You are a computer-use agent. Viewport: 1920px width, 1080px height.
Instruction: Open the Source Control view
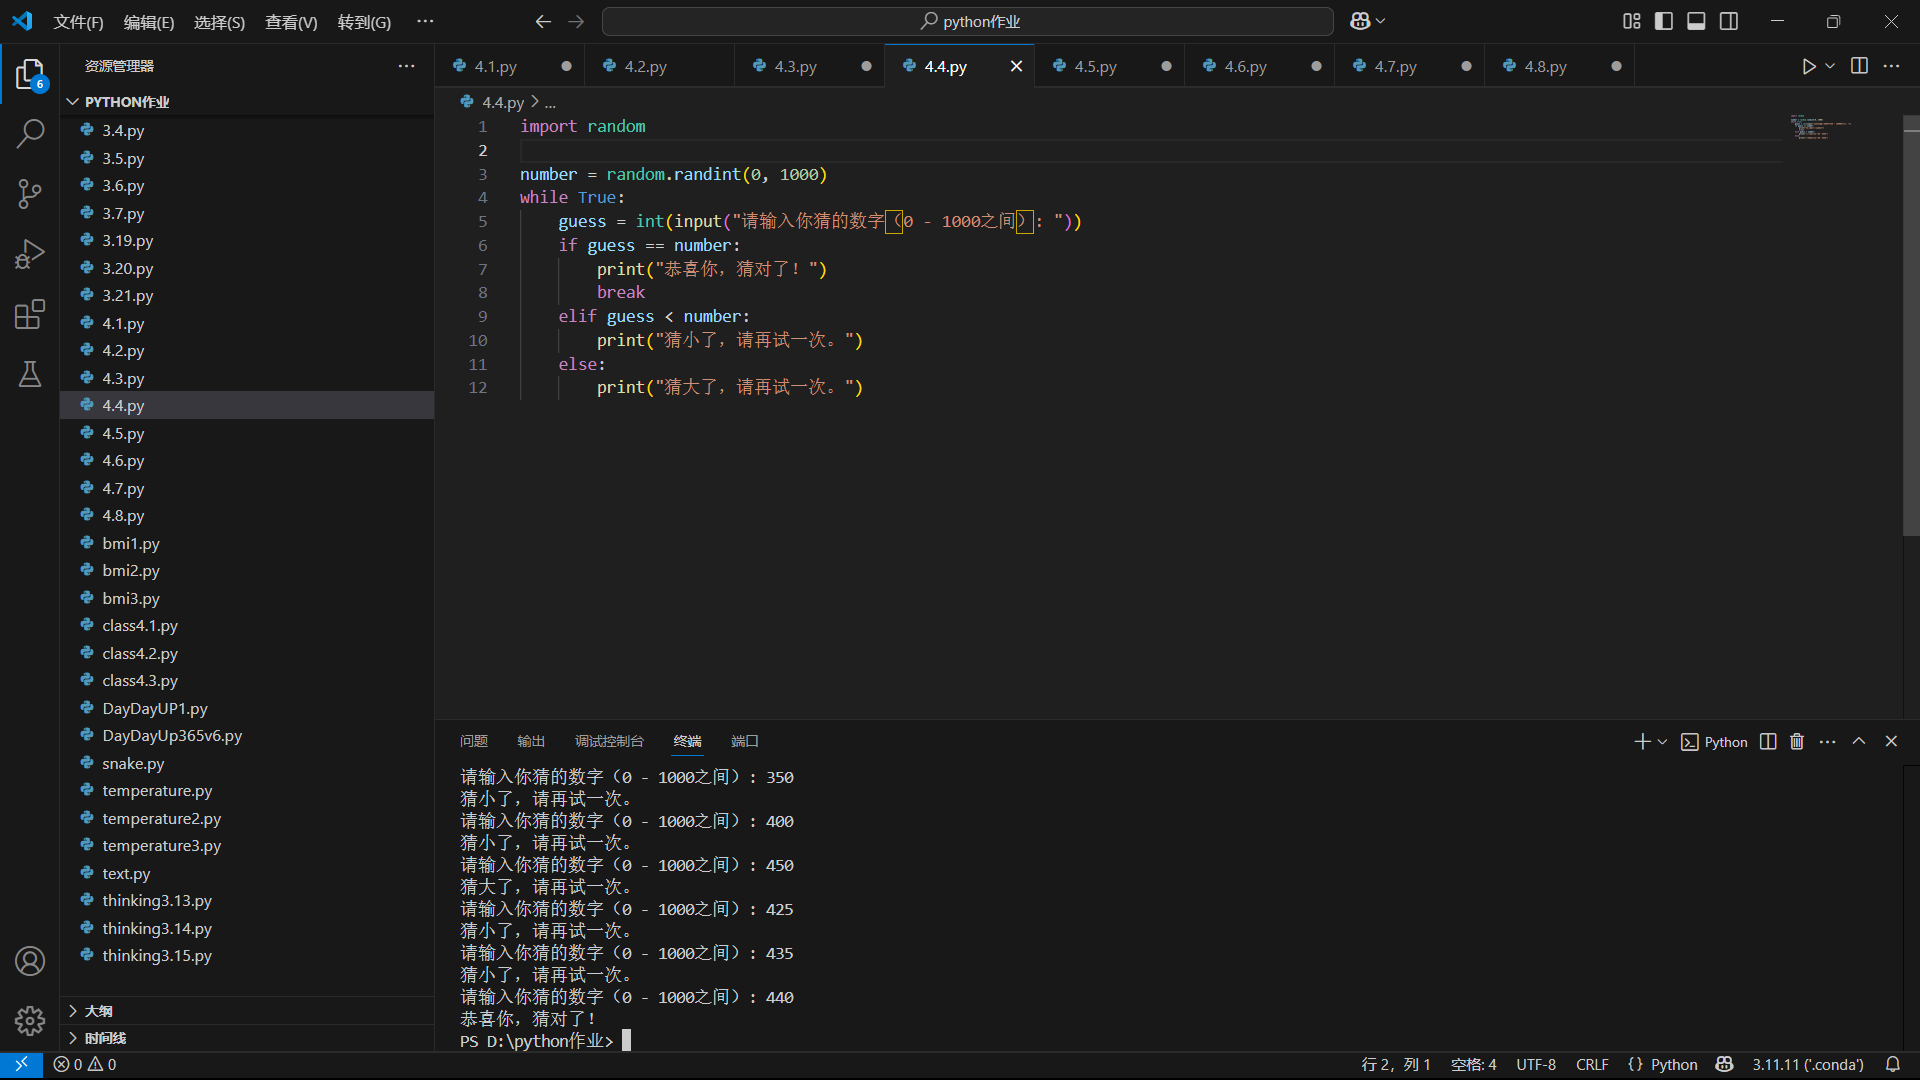tap(30, 193)
